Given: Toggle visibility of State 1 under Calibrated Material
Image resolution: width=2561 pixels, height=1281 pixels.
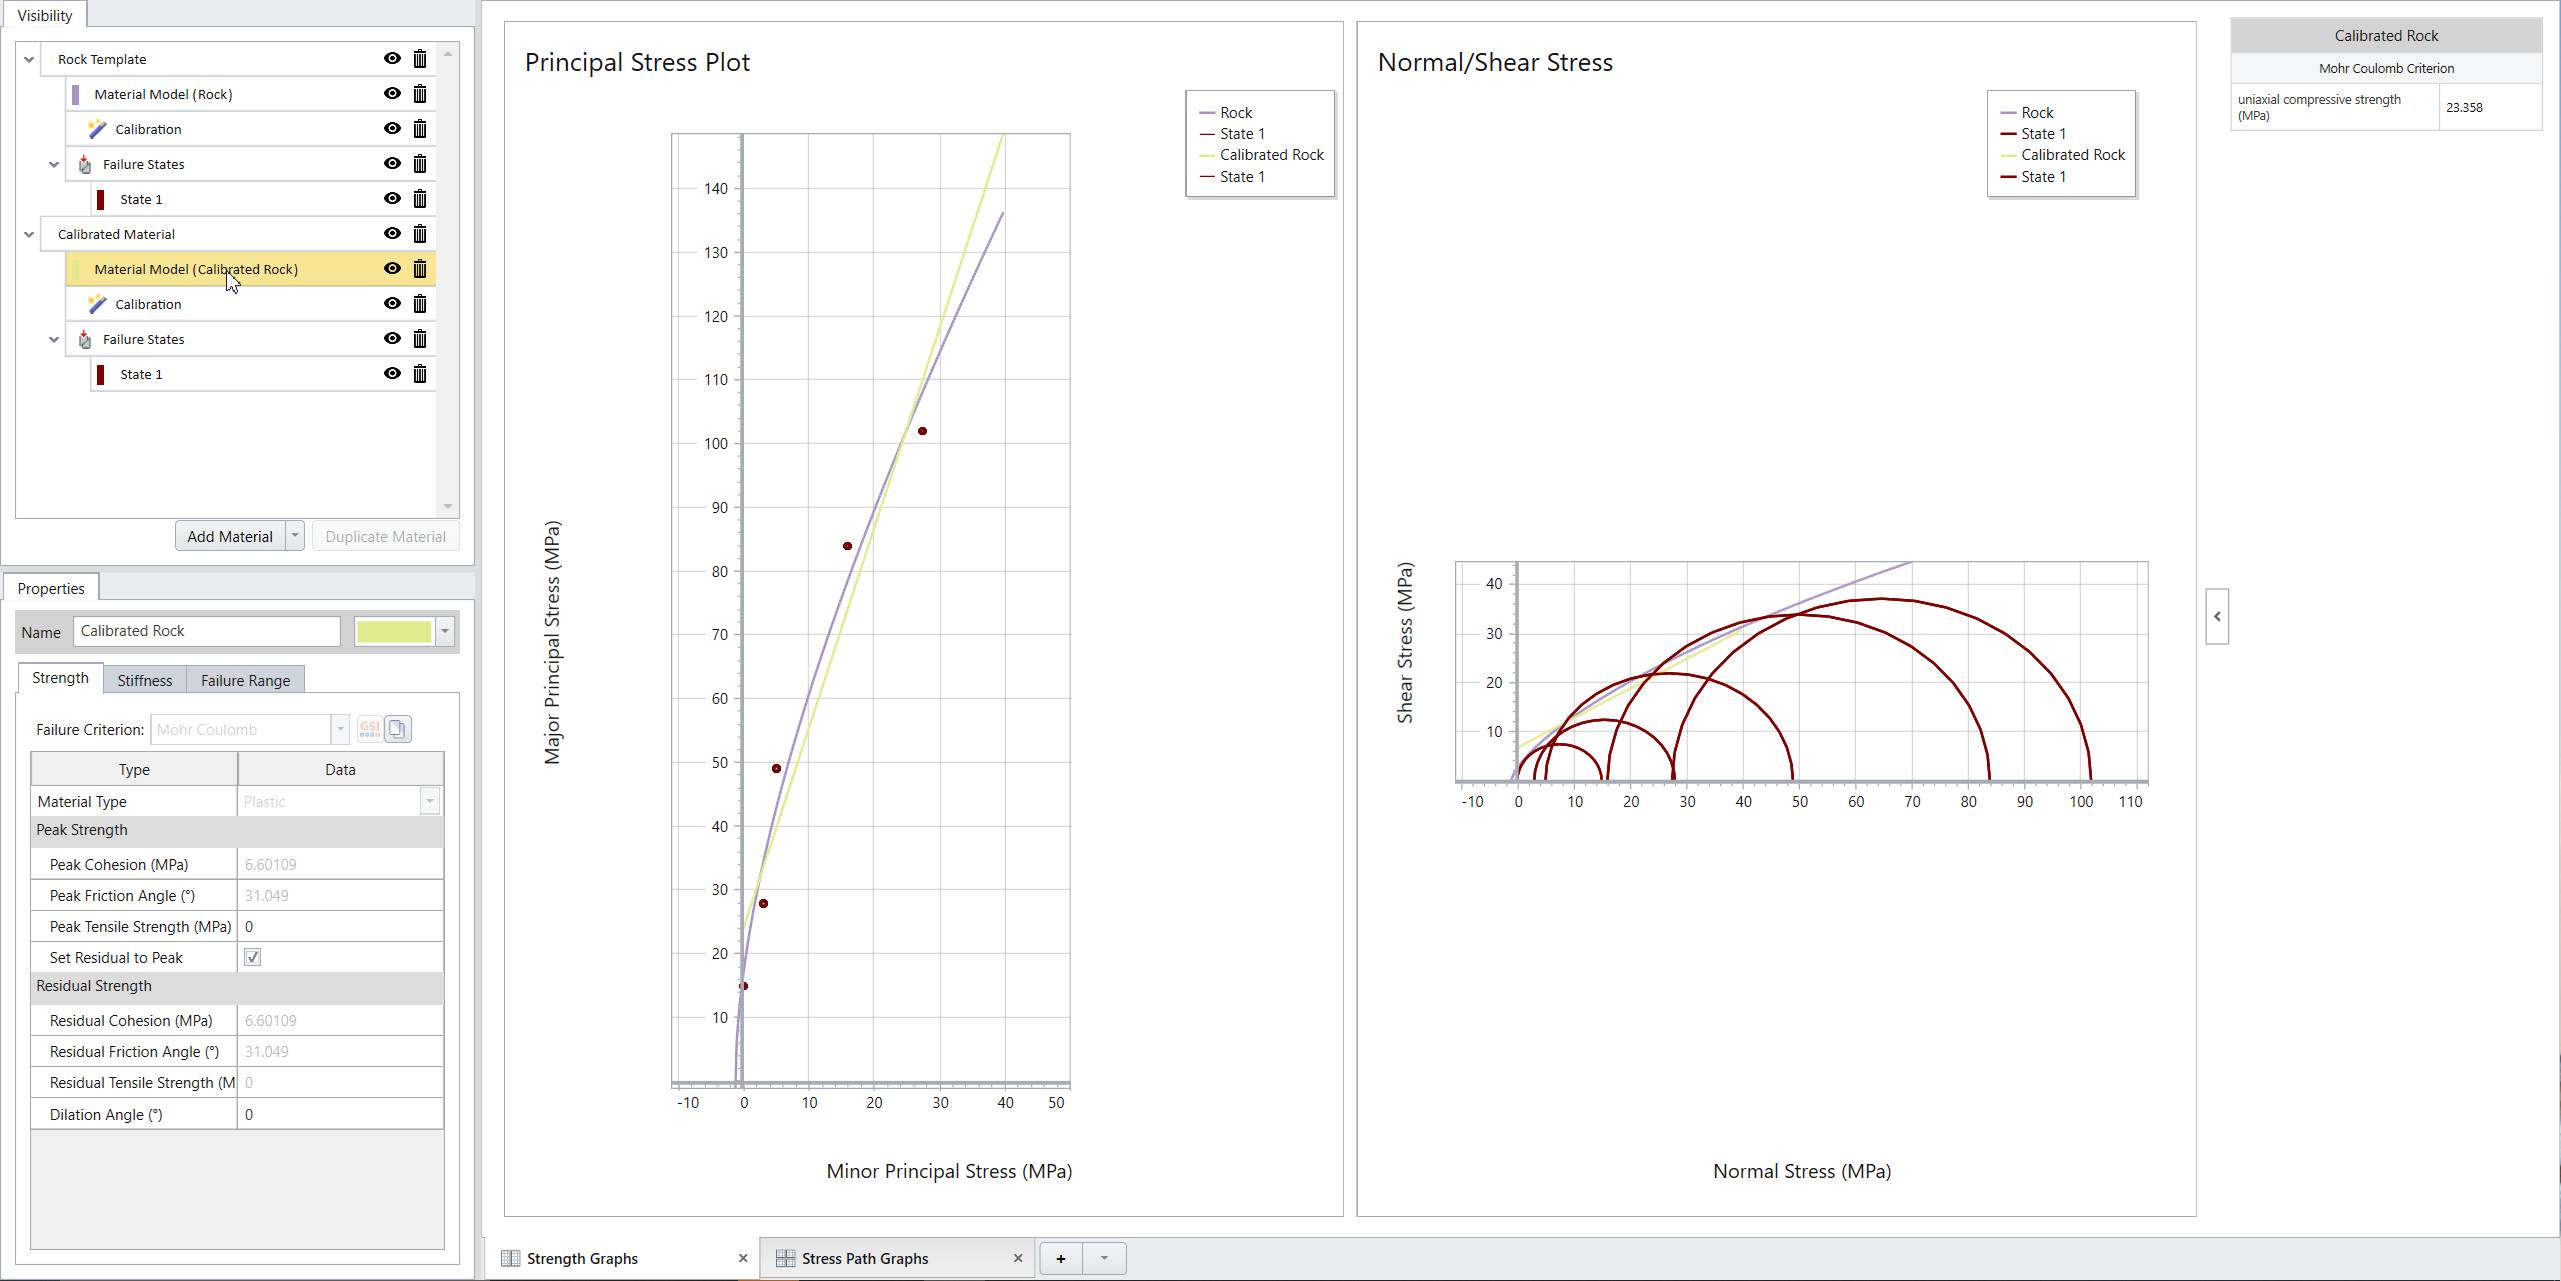Looking at the screenshot, I should (391, 373).
